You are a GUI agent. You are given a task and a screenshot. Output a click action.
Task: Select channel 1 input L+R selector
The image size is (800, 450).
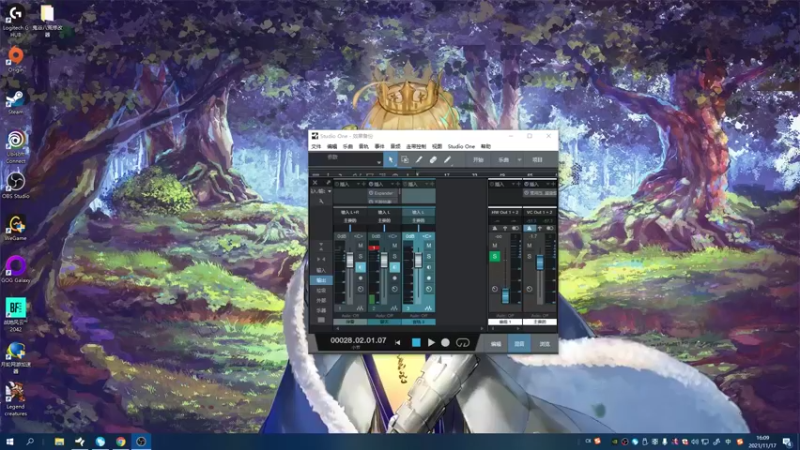(x=350, y=212)
